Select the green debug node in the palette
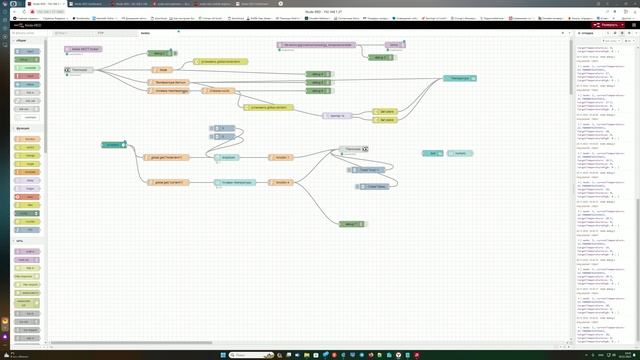The width and height of the screenshot is (640, 360). pyautogui.click(x=27, y=60)
